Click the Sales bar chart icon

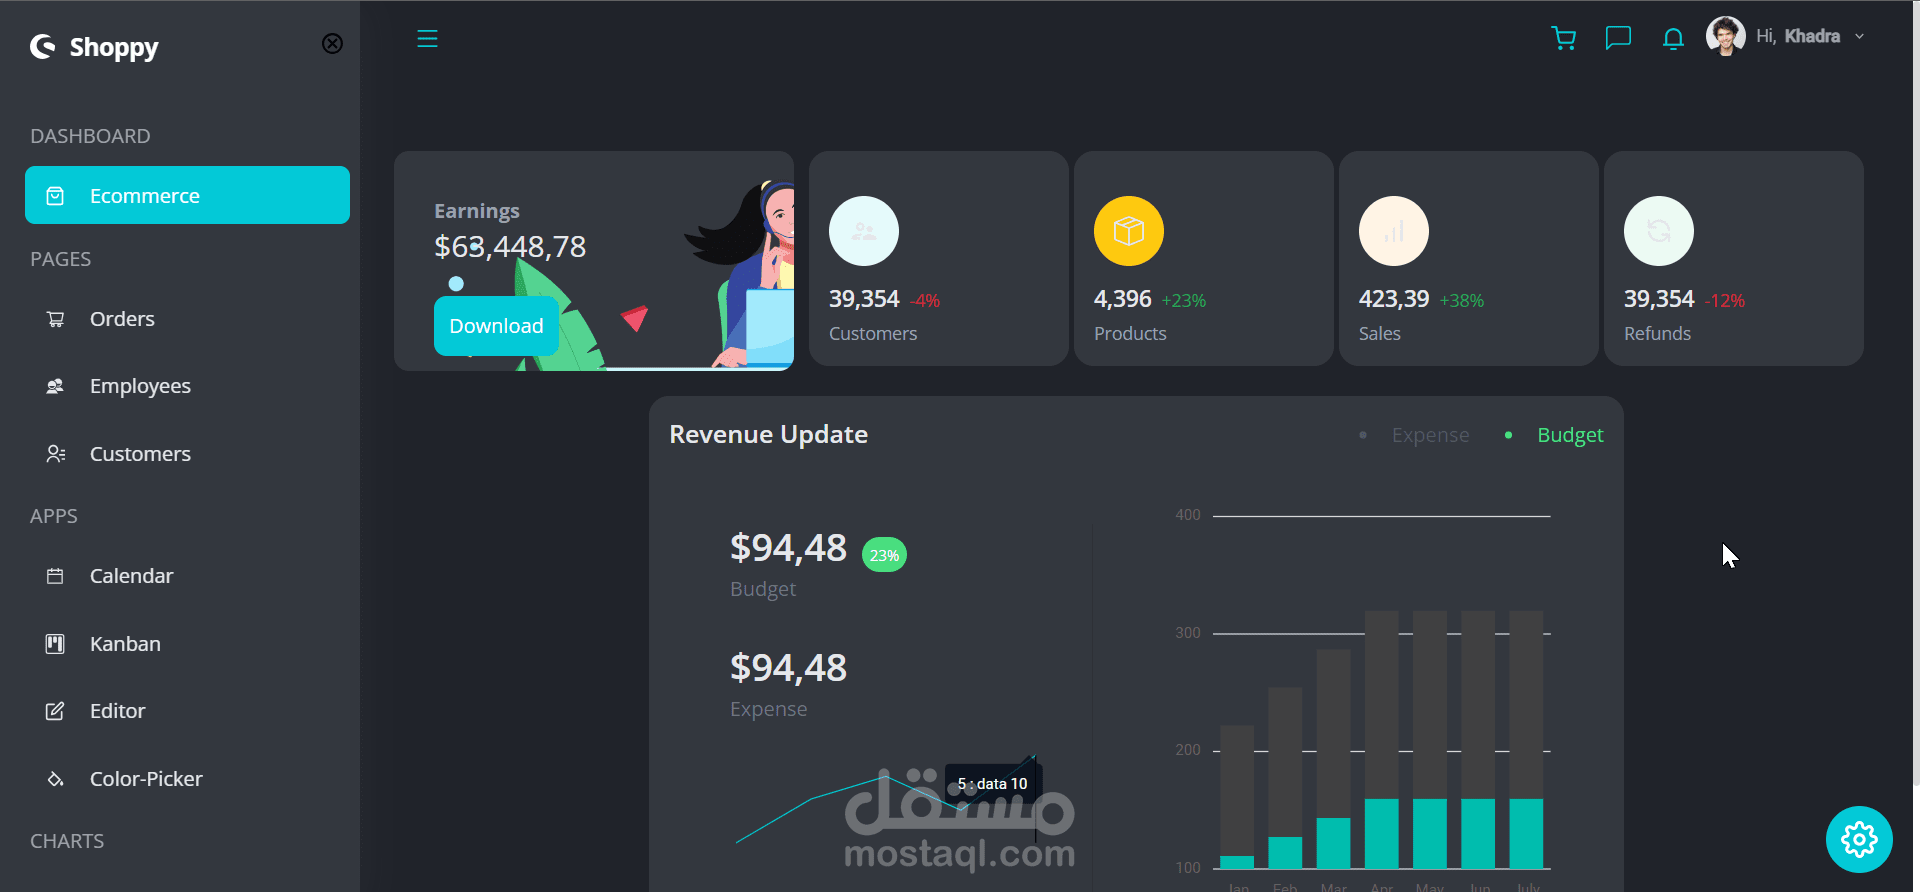[1393, 231]
